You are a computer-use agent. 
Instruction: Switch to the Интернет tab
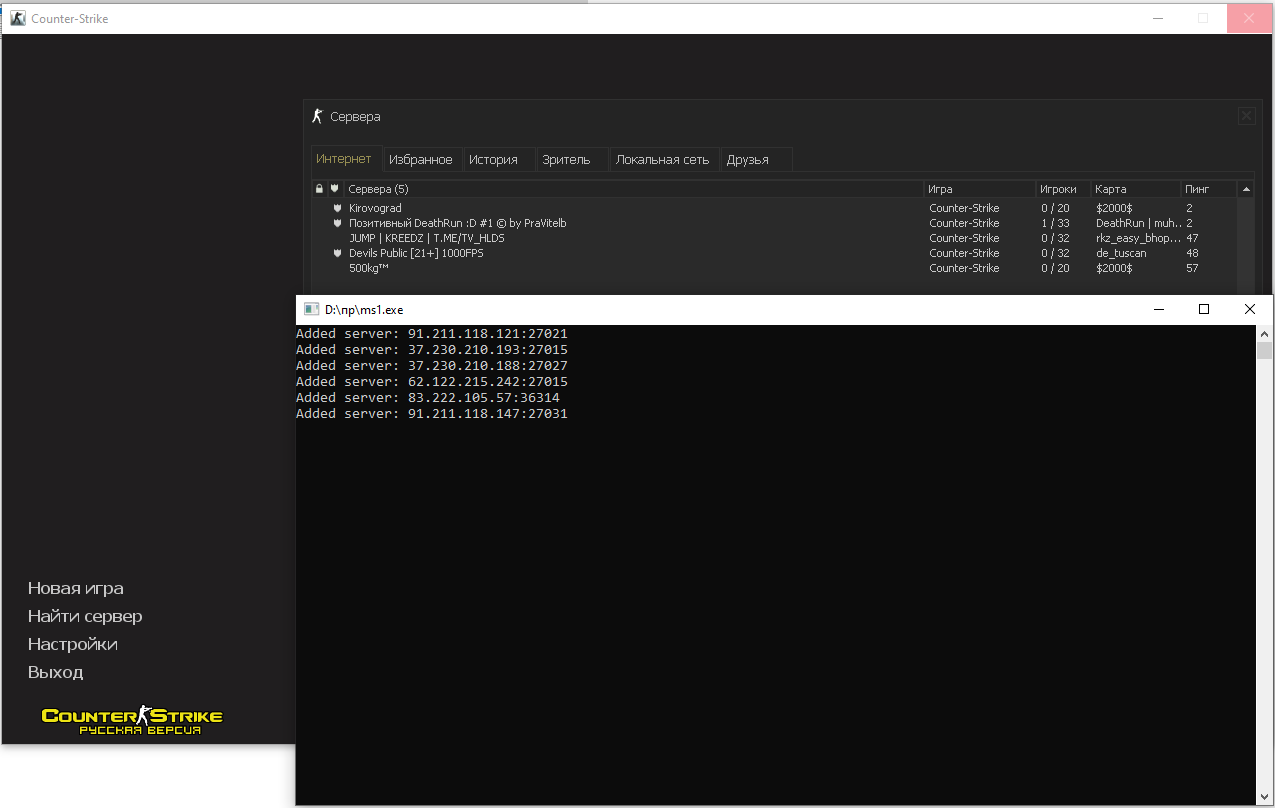pos(346,159)
